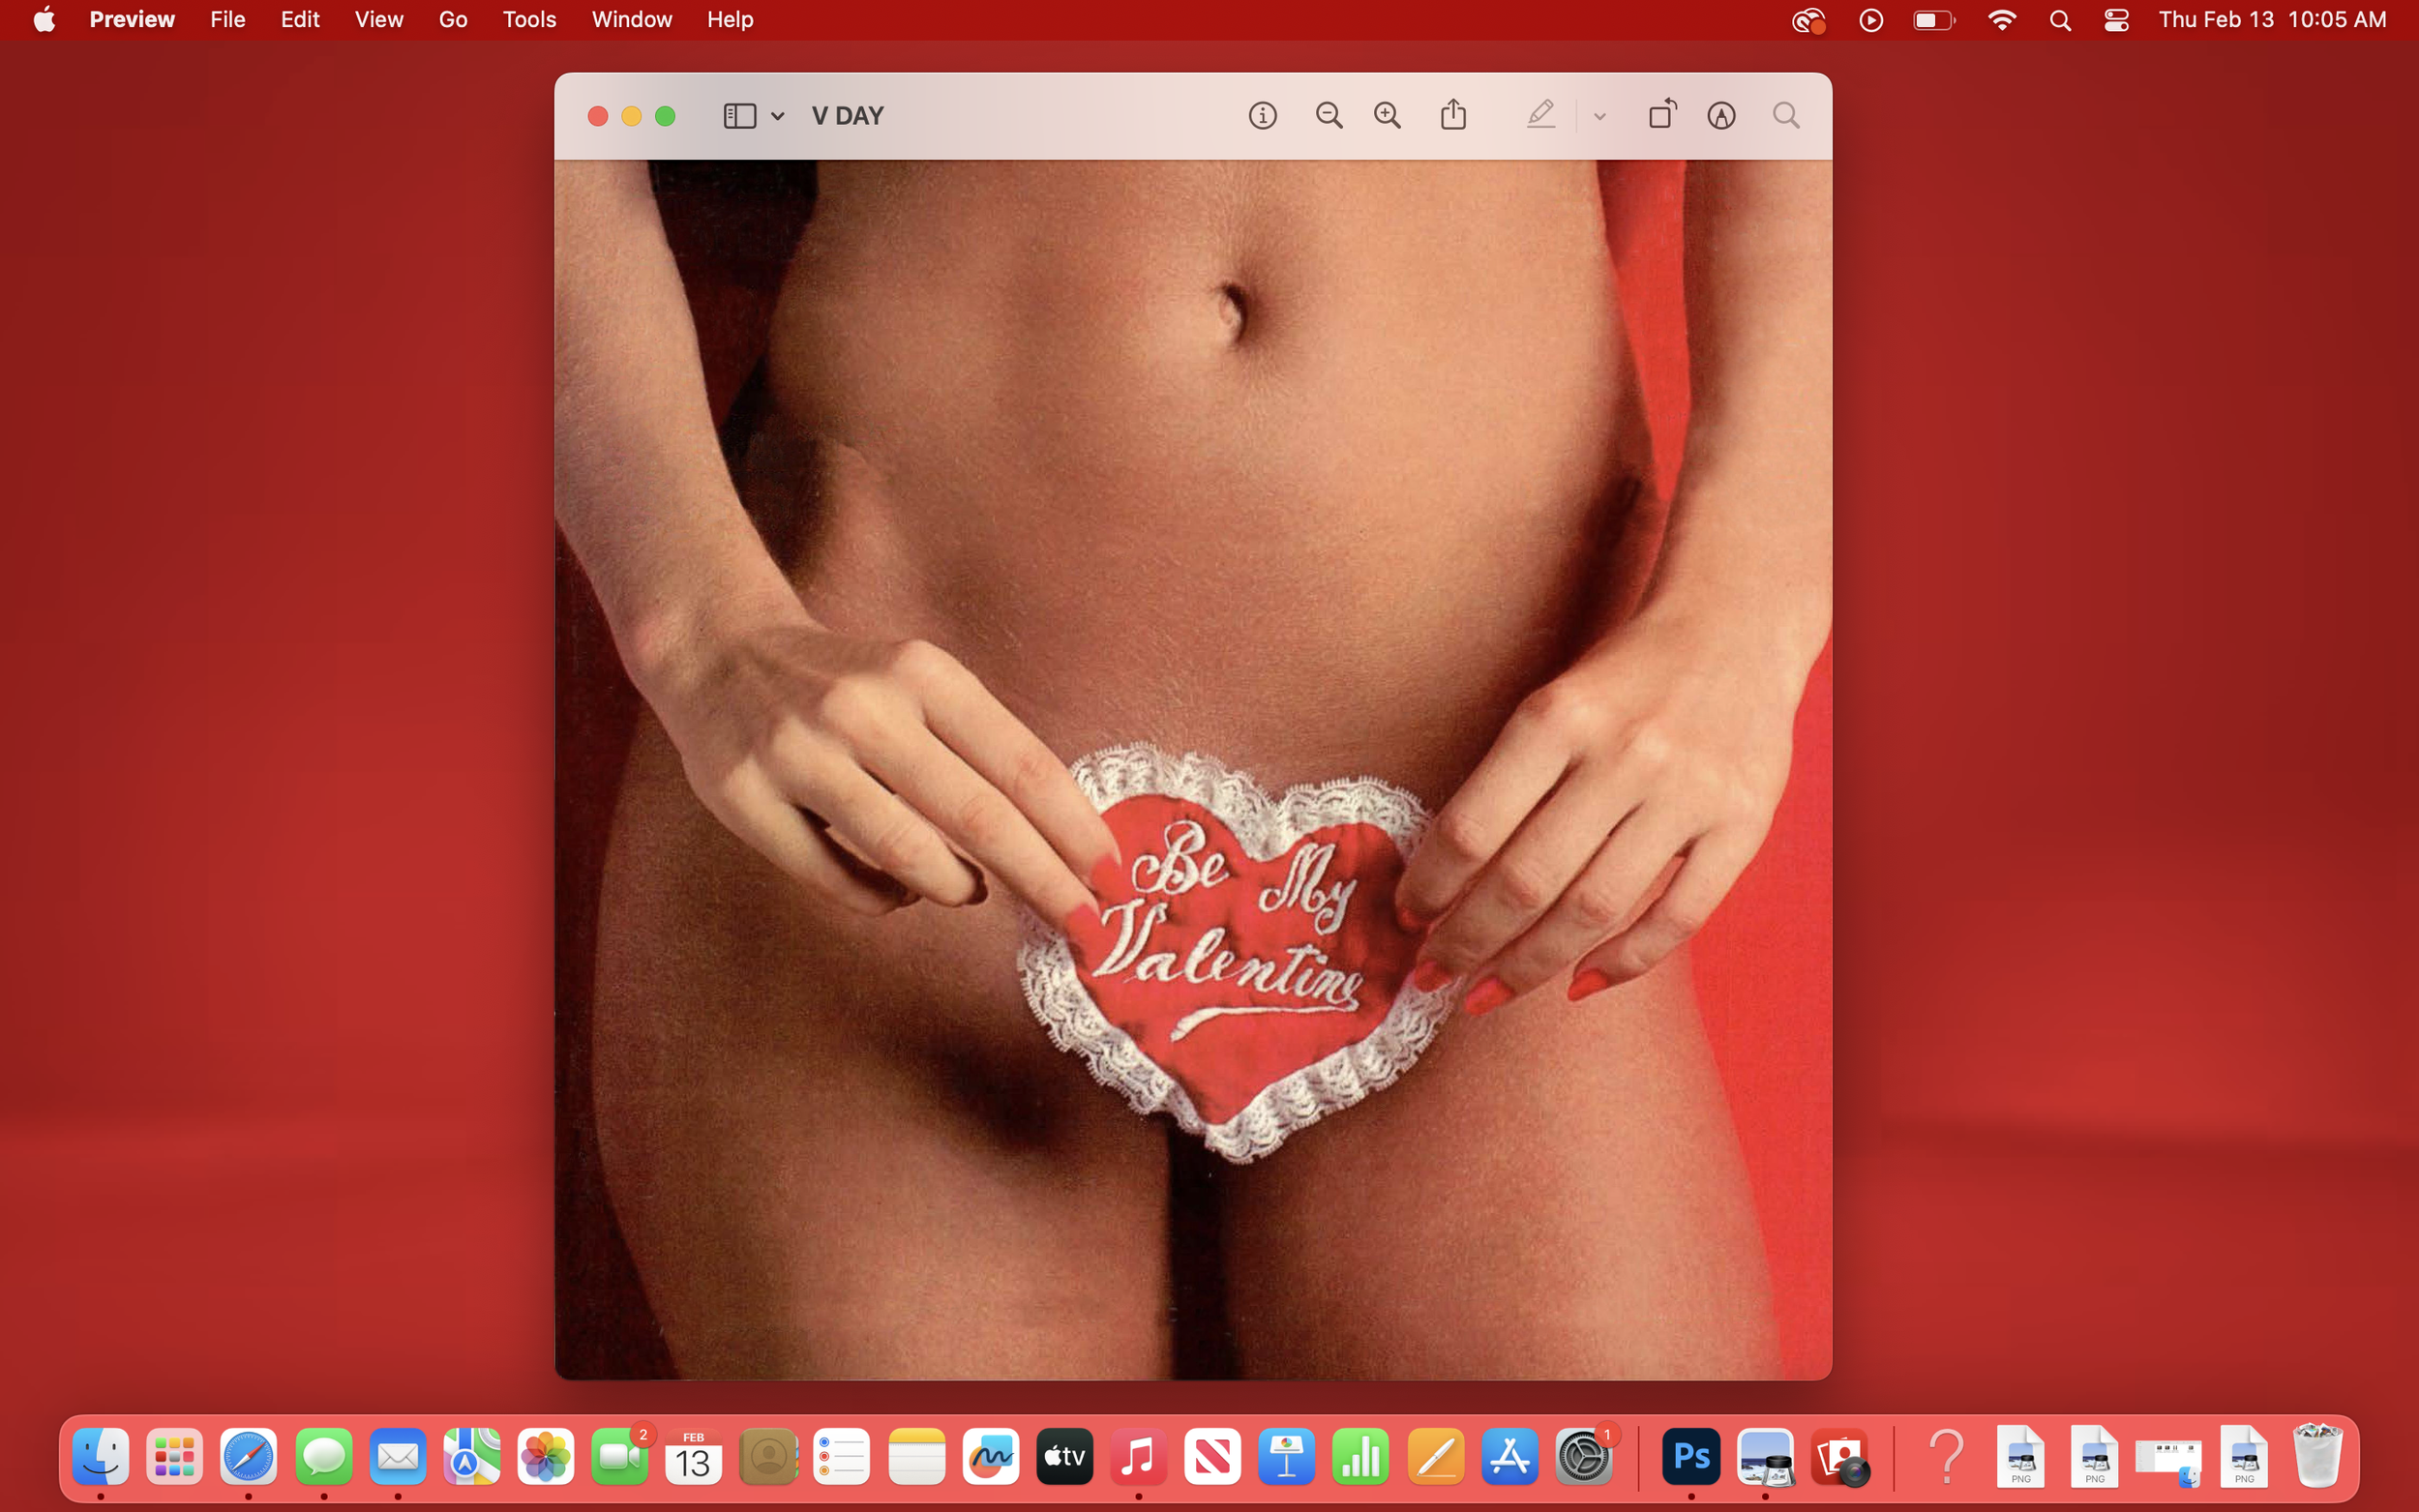This screenshot has width=2419, height=1512.
Task: Open the Share button in toolbar
Action: (1453, 115)
